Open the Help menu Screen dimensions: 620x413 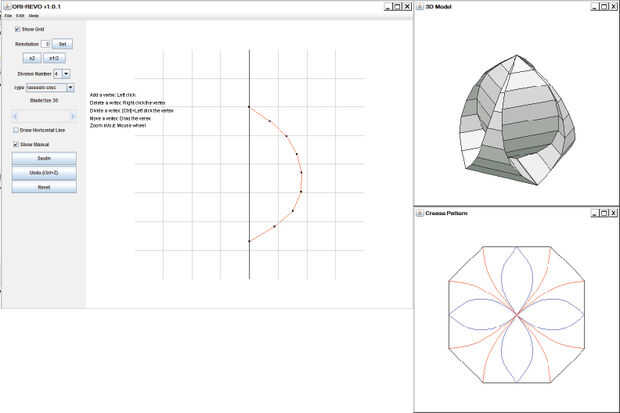34,15
